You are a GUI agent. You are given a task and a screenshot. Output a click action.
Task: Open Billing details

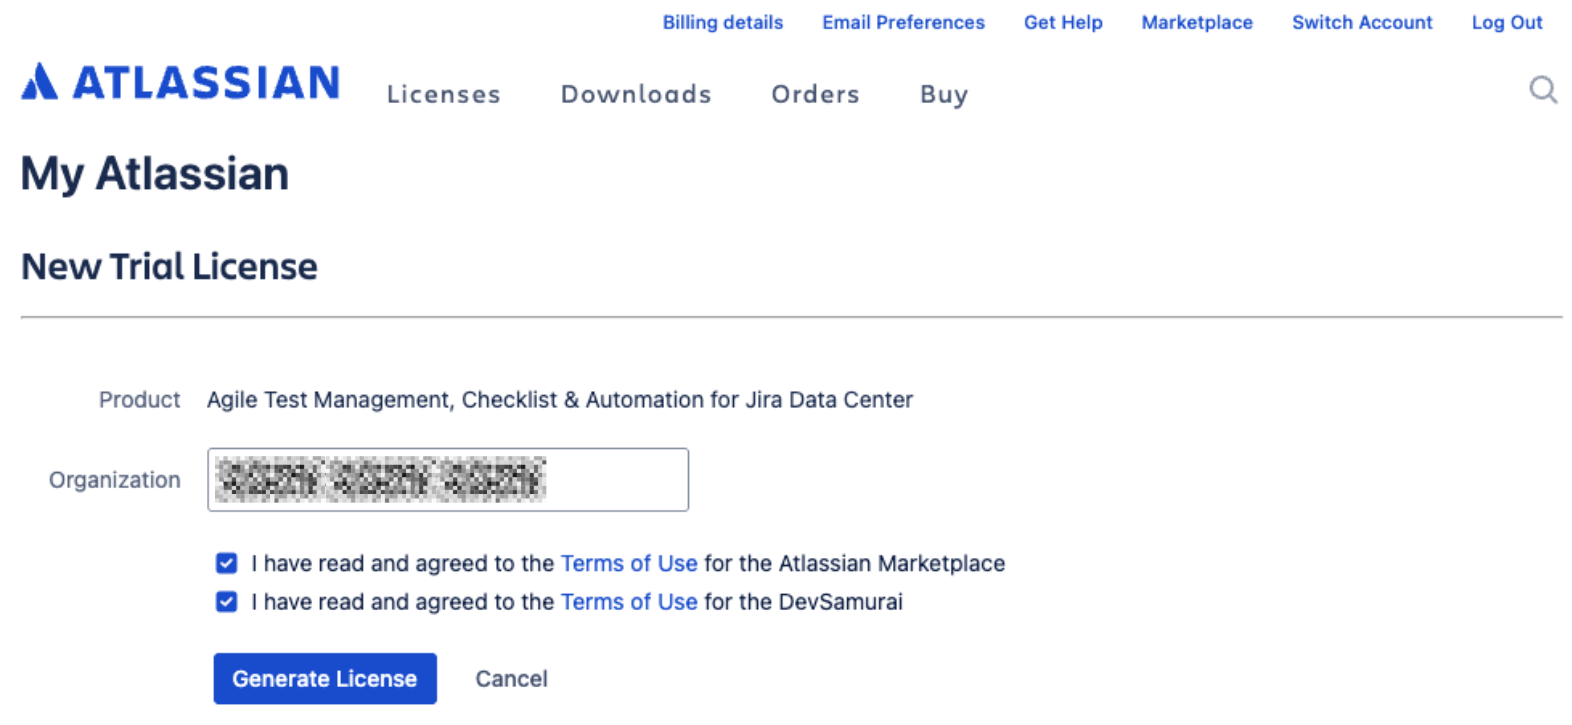click(722, 22)
